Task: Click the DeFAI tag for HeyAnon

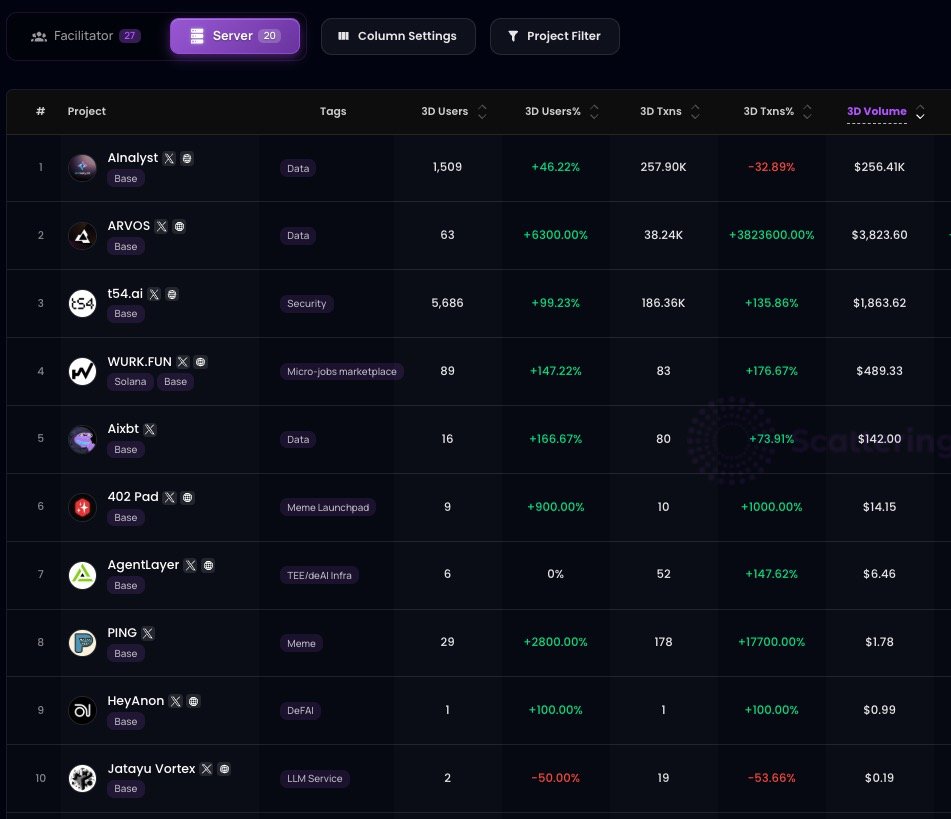Action: click(300, 710)
